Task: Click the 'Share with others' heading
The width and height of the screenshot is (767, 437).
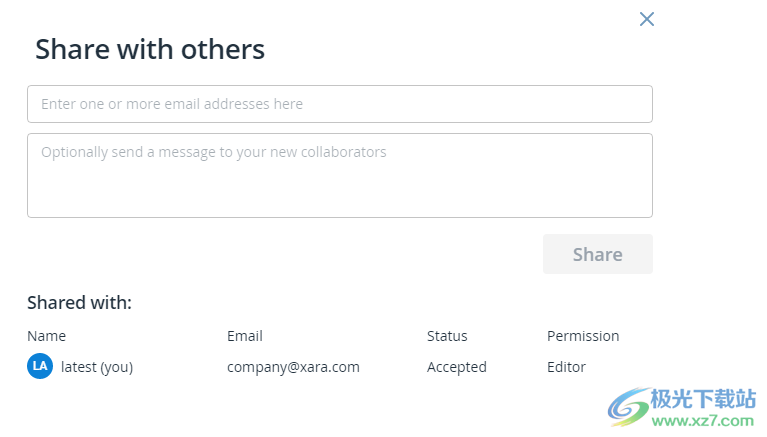Action: point(150,49)
